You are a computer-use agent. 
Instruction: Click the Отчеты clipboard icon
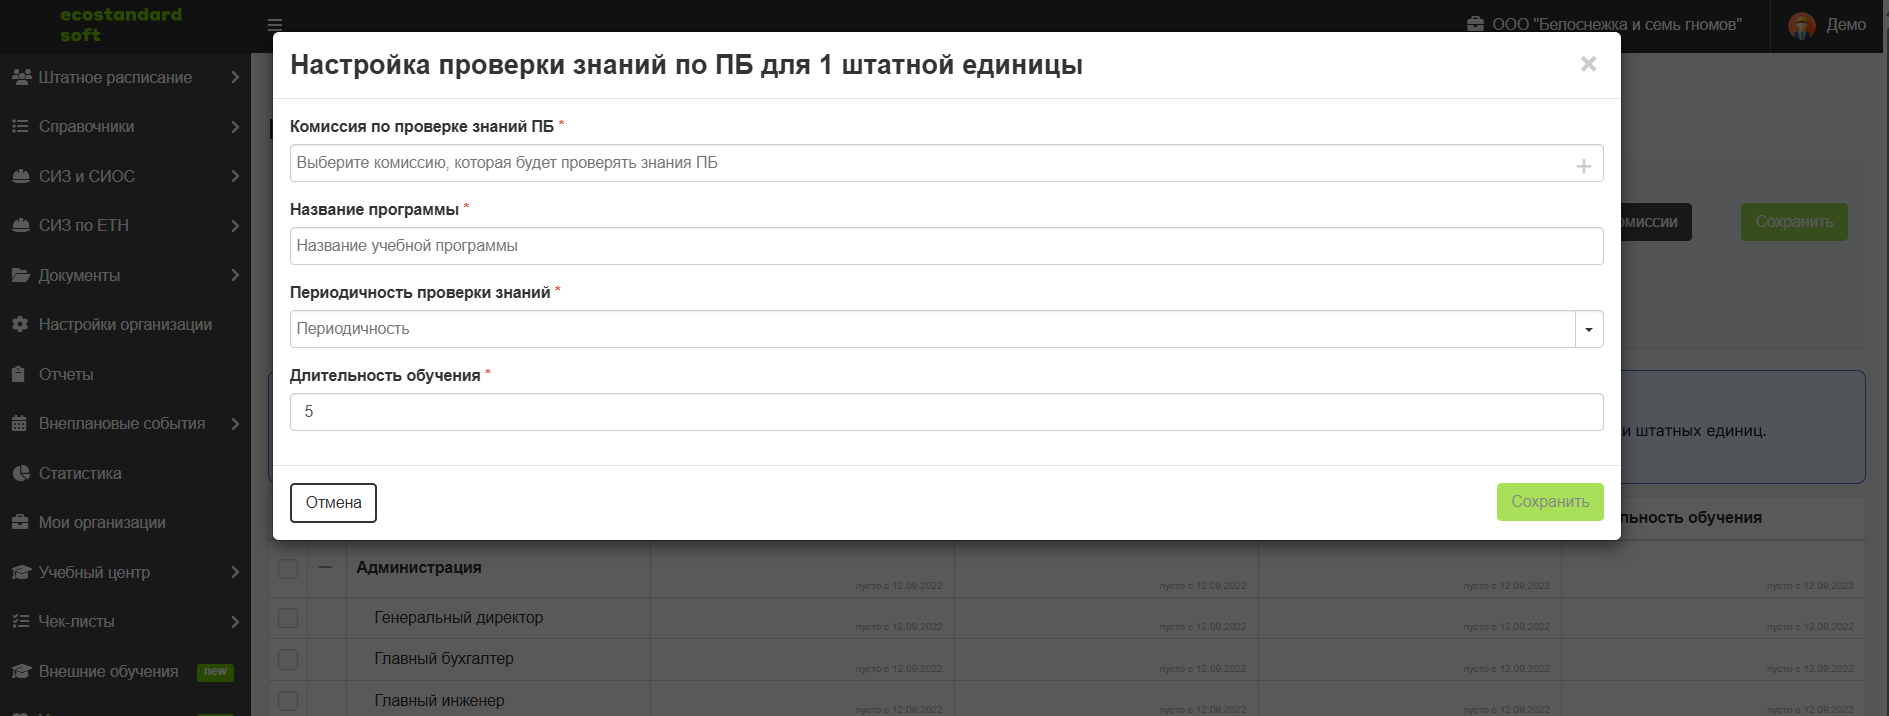[x=18, y=374]
